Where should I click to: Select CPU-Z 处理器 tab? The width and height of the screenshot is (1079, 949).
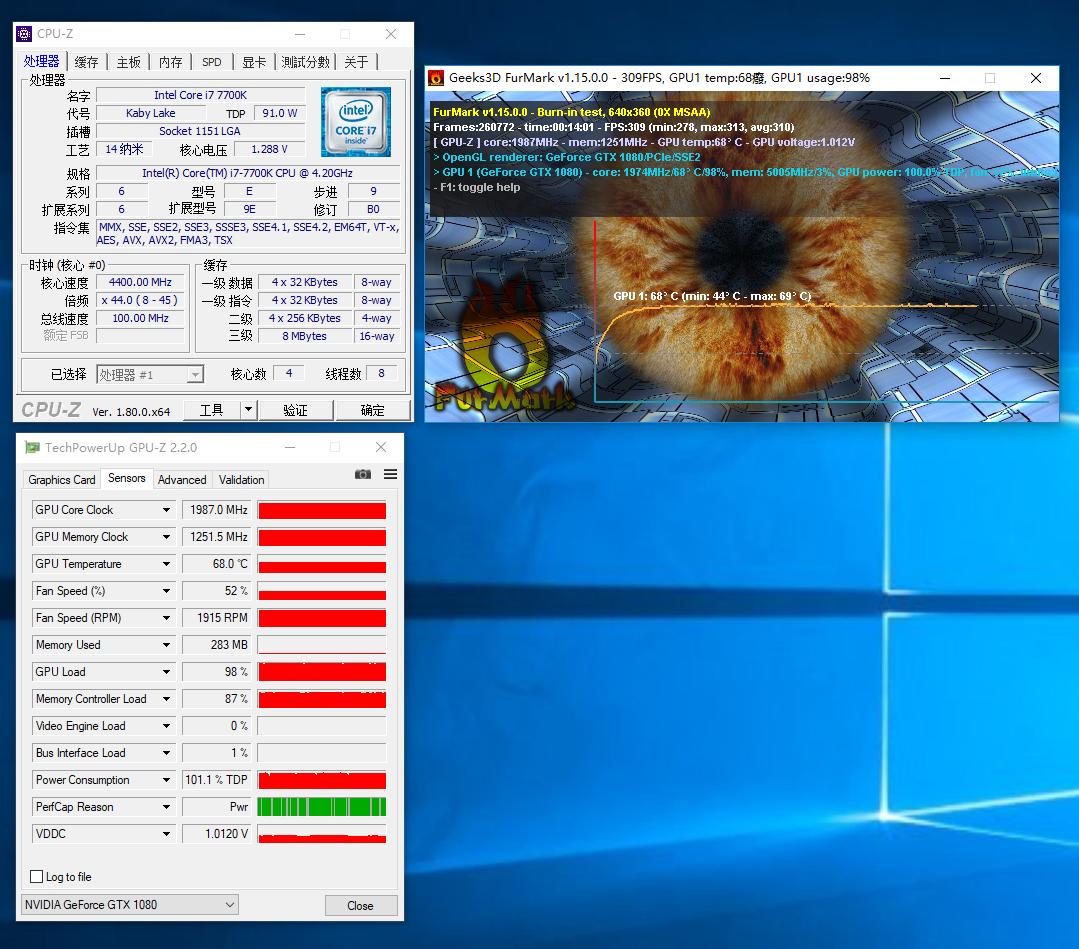coord(41,61)
